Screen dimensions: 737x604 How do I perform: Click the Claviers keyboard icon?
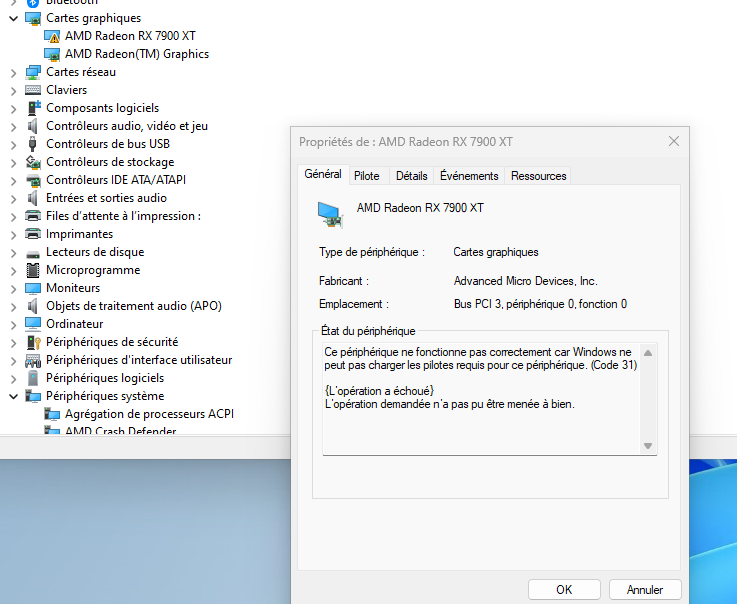(x=33, y=90)
